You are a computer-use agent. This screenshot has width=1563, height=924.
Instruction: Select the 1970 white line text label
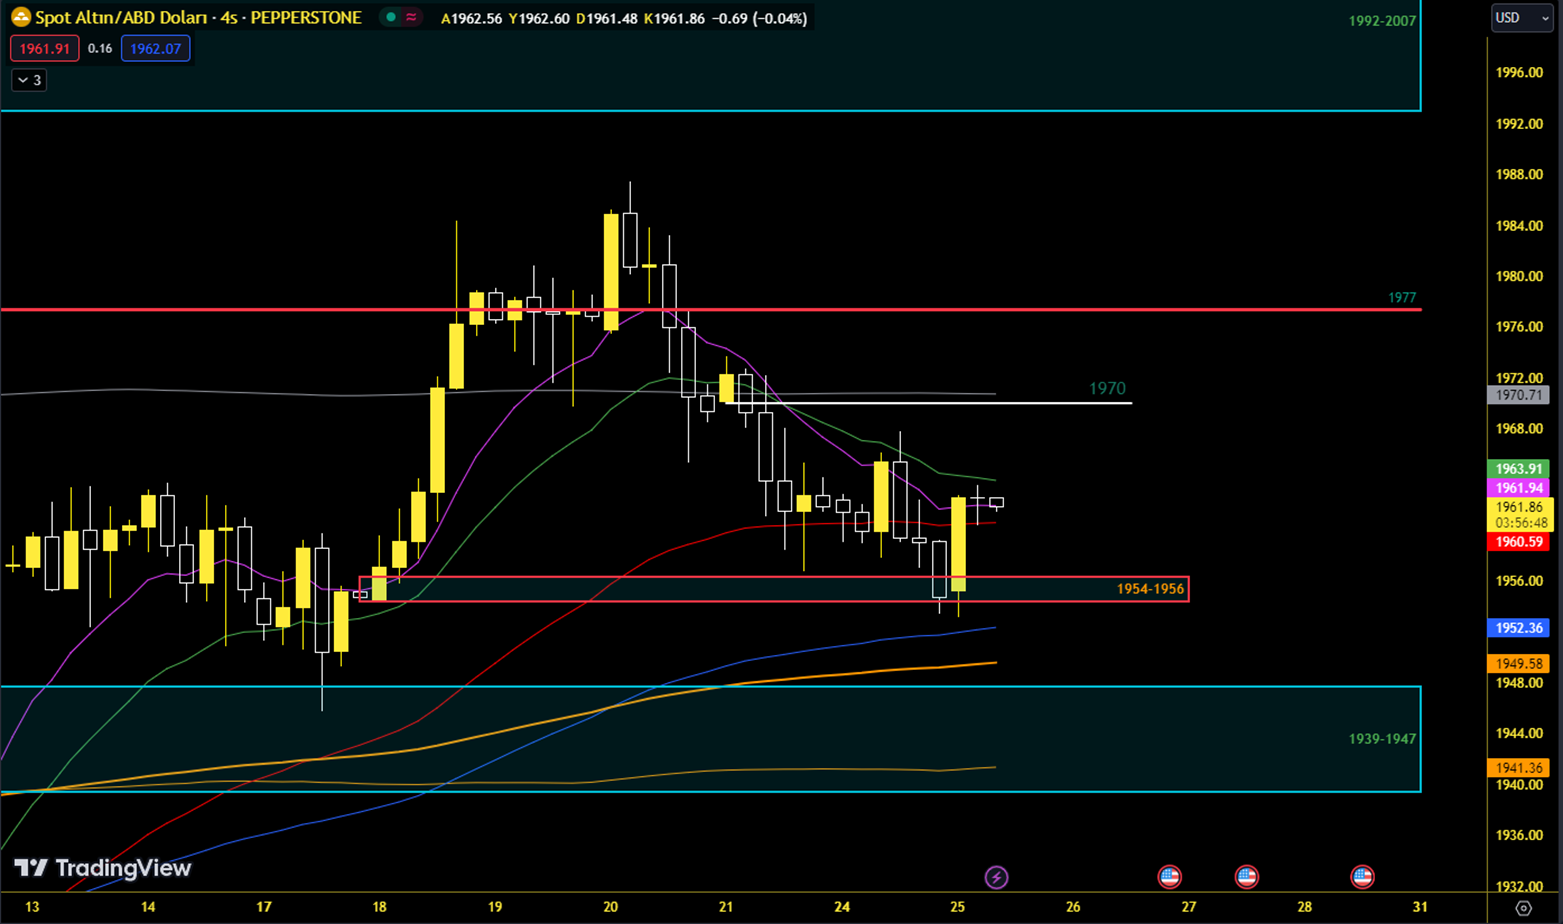(1107, 388)
